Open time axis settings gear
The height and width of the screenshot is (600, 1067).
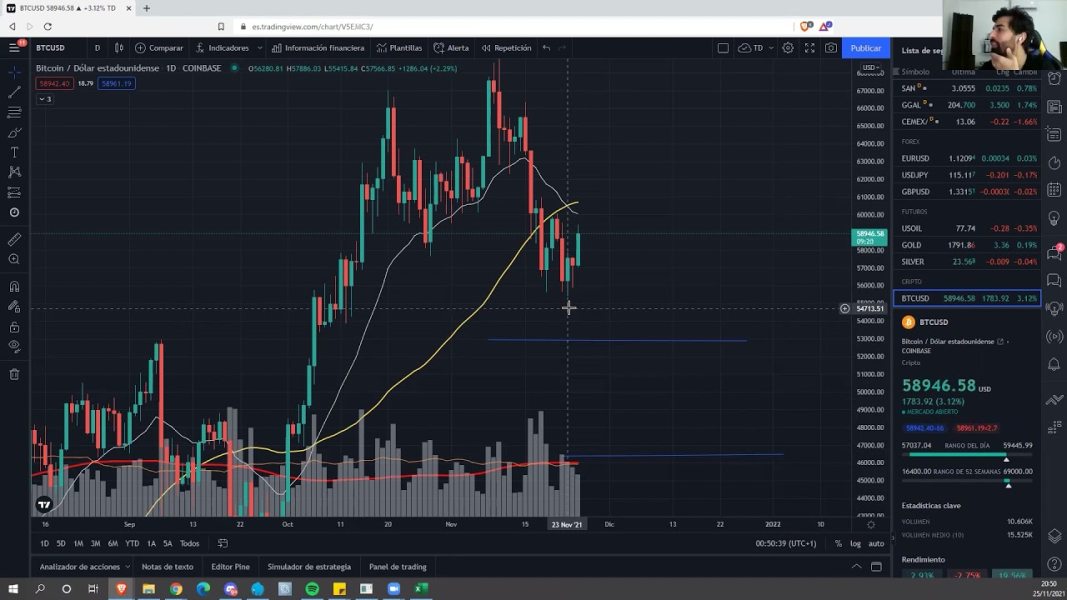[870, 524]
